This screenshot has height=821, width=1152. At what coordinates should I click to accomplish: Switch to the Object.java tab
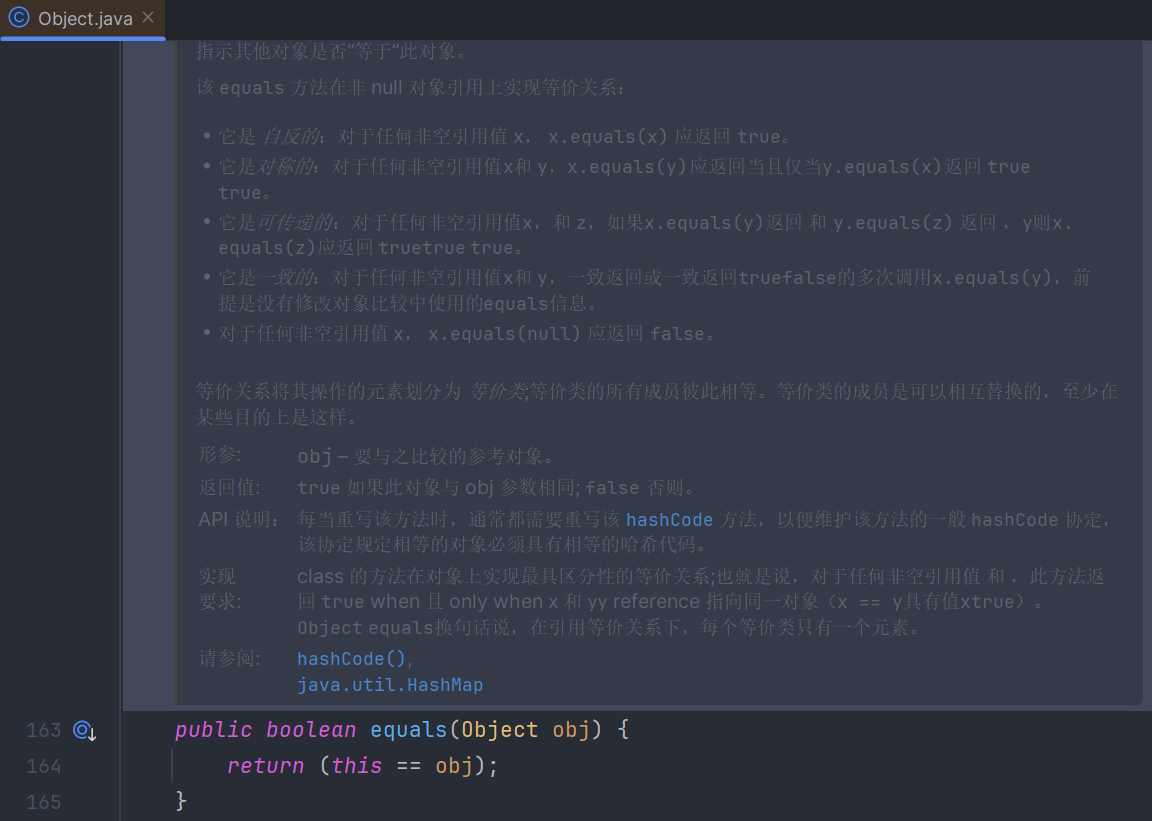(x=85, y=19)
